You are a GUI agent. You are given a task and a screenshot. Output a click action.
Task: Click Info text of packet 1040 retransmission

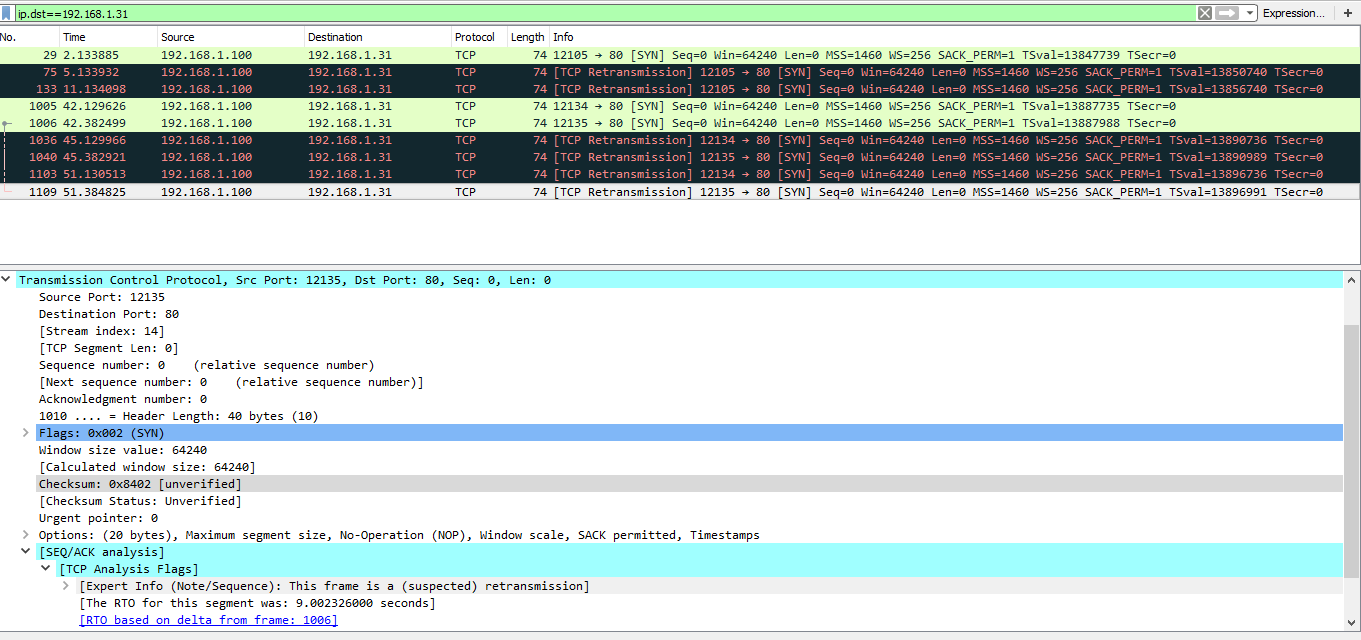click(x=938, y=157)
